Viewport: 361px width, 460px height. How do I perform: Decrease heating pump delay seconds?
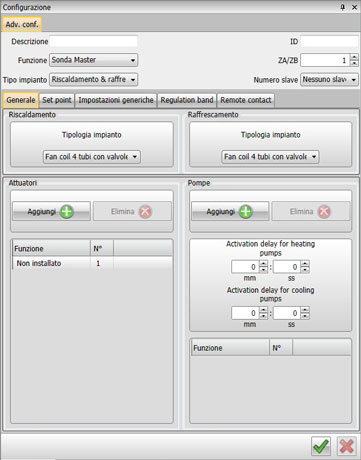(305, 270)
